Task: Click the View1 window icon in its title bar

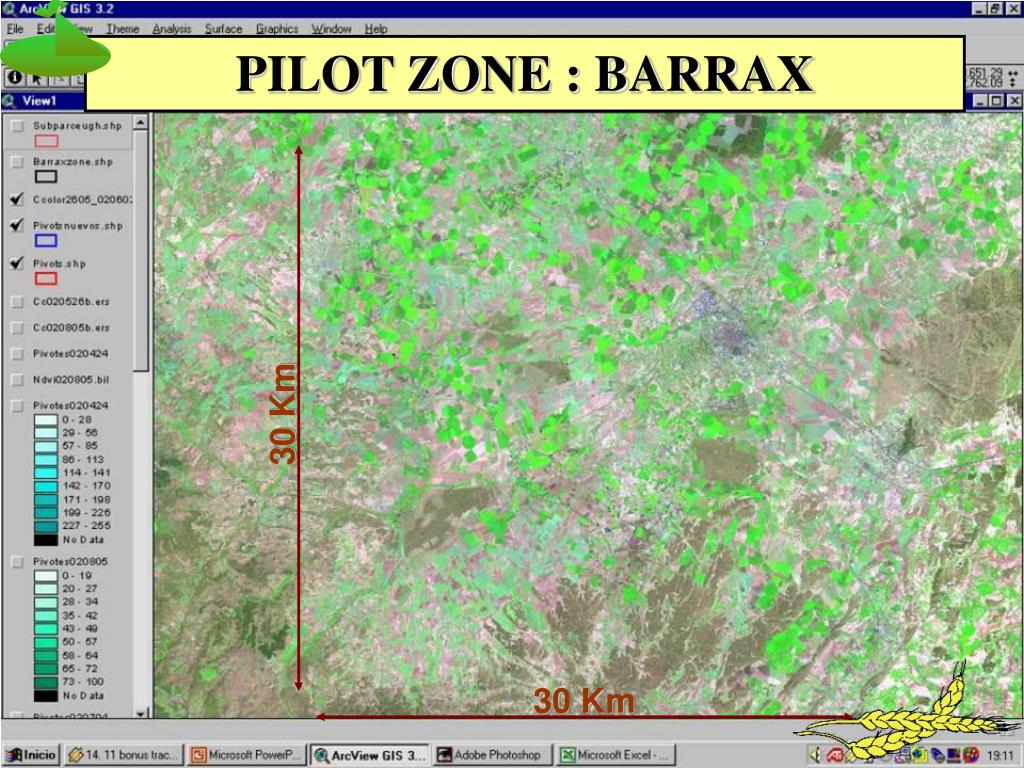Action: tap(9, 101)
